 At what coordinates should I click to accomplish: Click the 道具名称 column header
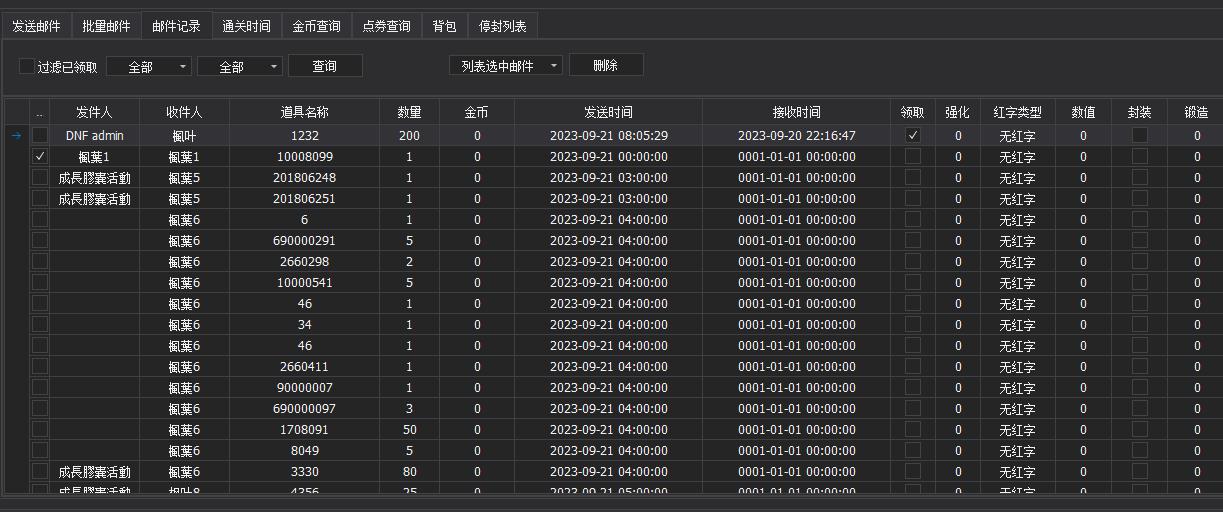[304, 112]
